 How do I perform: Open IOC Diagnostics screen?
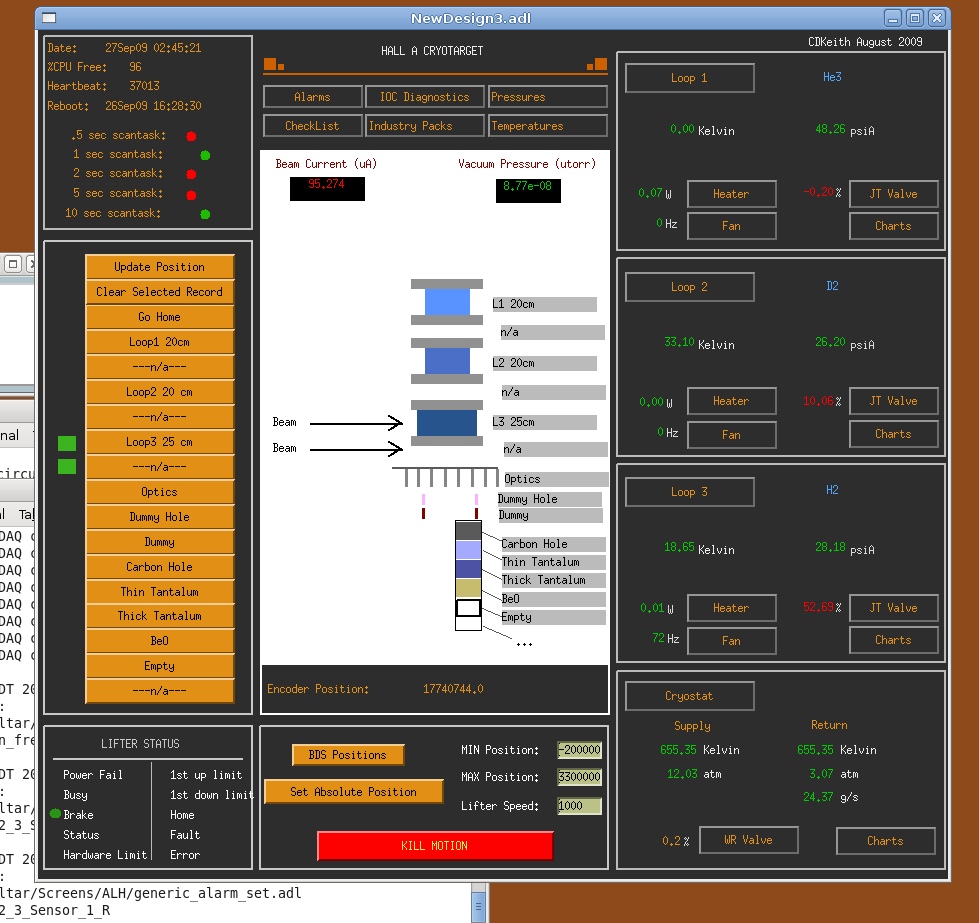point(425,97)
